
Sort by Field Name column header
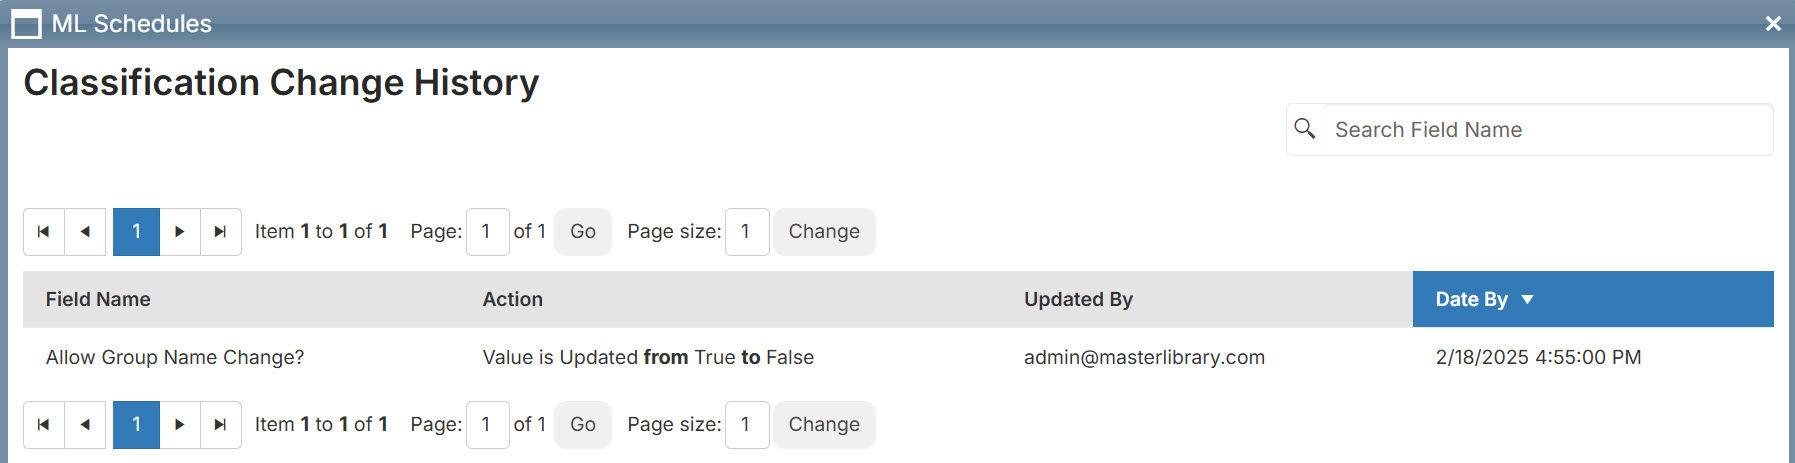pyautogui.click(x=98, y=299)
